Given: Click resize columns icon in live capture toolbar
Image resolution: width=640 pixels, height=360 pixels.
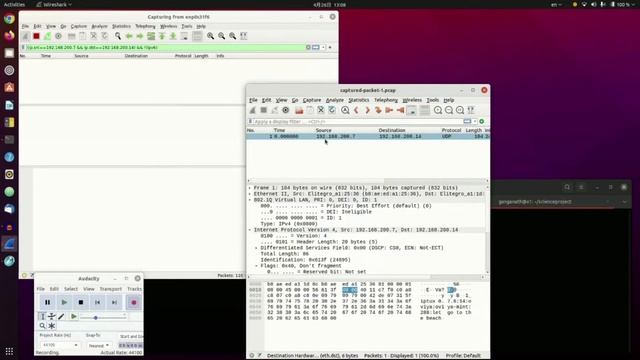Looking at the screenshot, I should (x=244, y=36).
